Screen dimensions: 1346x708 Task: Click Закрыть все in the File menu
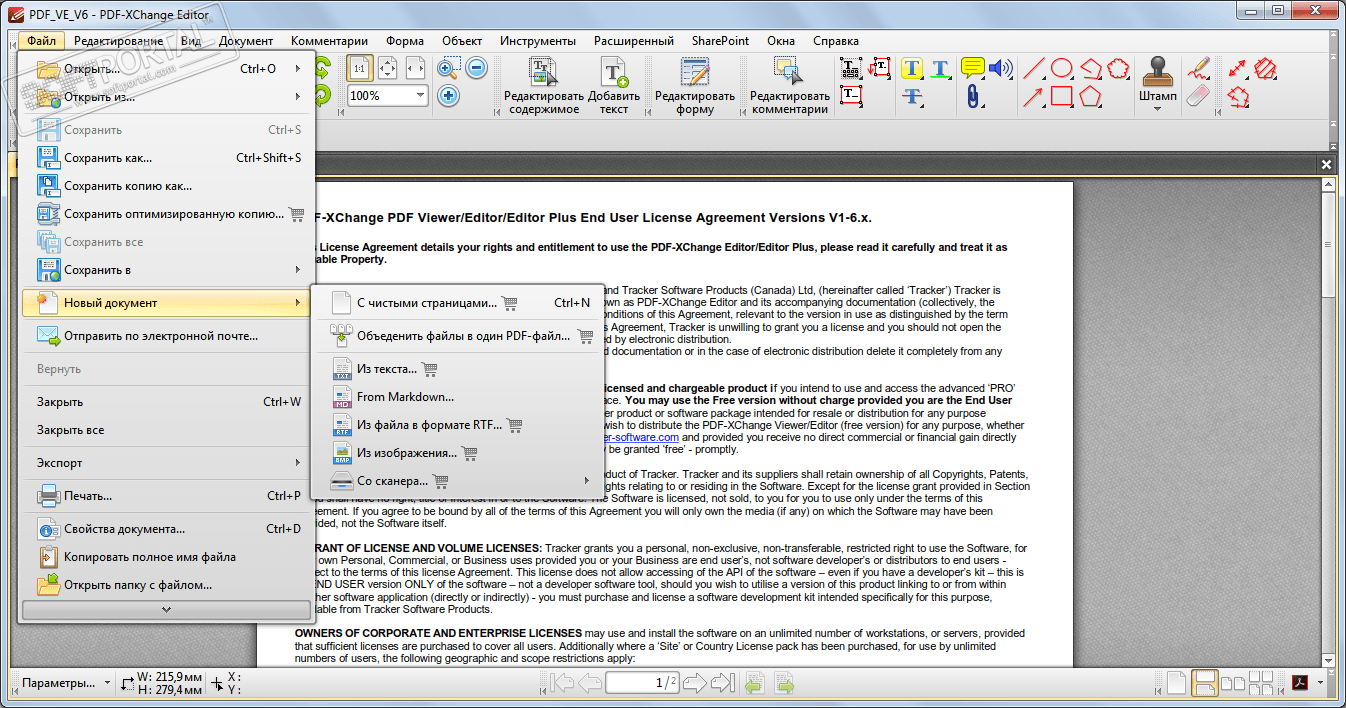pyautogui.click(x=168, y=430)
